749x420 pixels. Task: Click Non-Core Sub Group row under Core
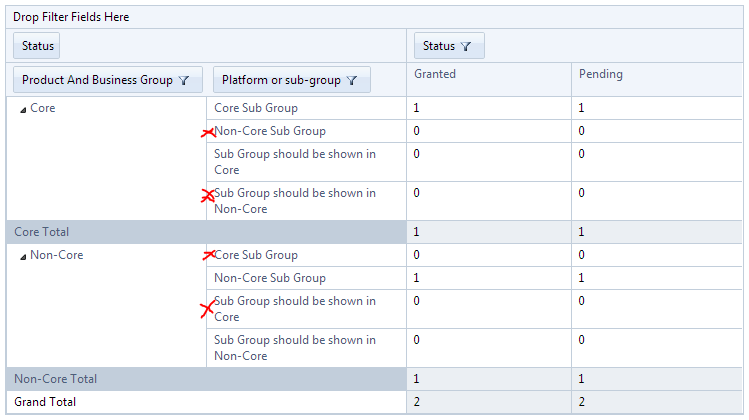270,131
